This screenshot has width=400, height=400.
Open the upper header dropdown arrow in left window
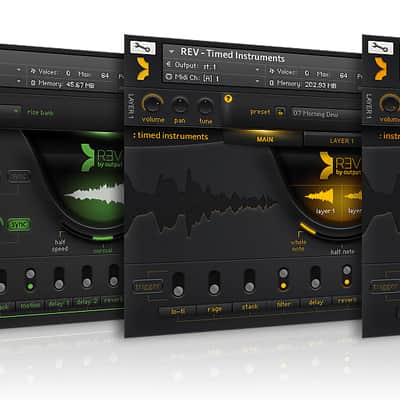pyautogui.click(x=19, y=70)
